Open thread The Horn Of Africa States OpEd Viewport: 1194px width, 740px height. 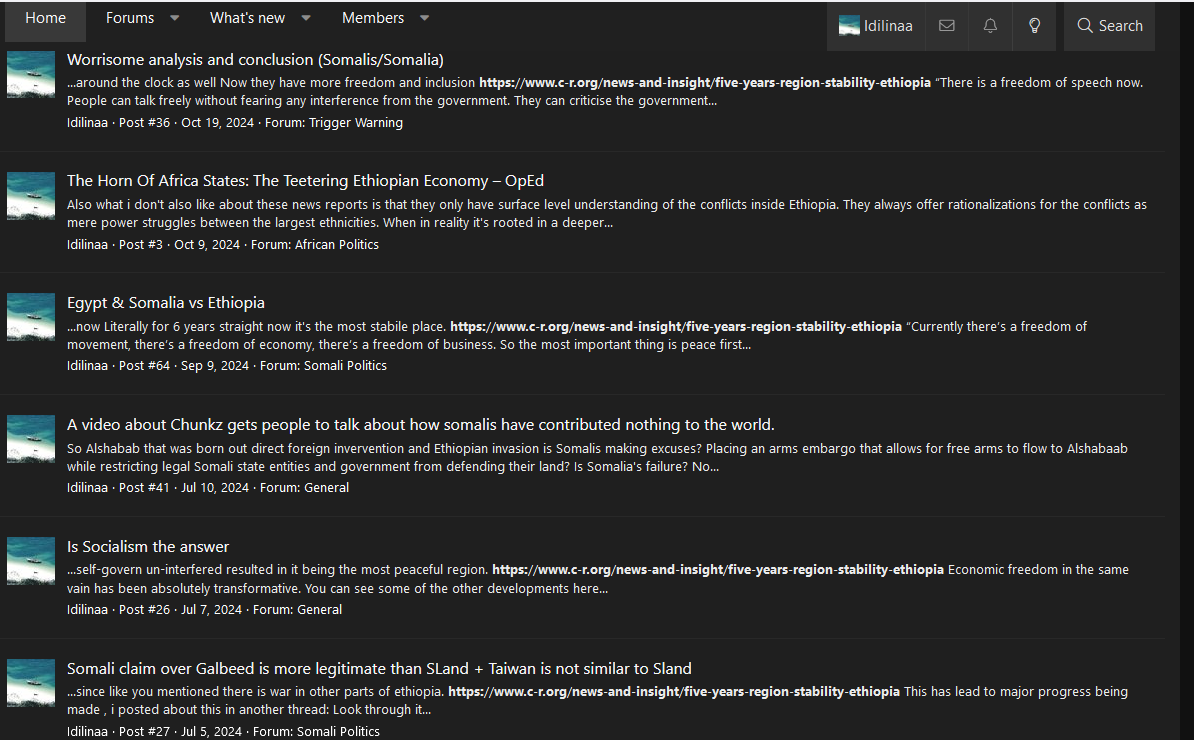(305, 180)
